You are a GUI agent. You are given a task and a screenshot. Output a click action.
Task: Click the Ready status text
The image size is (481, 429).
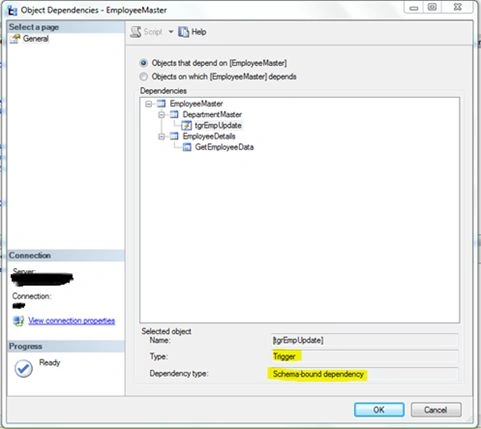(50, 363)
